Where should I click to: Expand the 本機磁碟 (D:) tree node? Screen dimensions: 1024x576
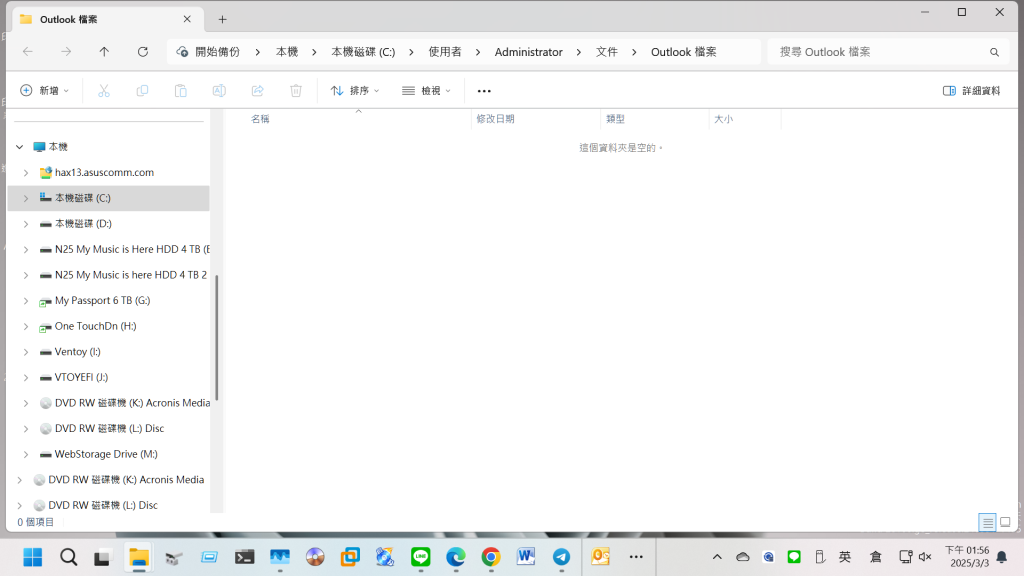[x=25, y=224]
